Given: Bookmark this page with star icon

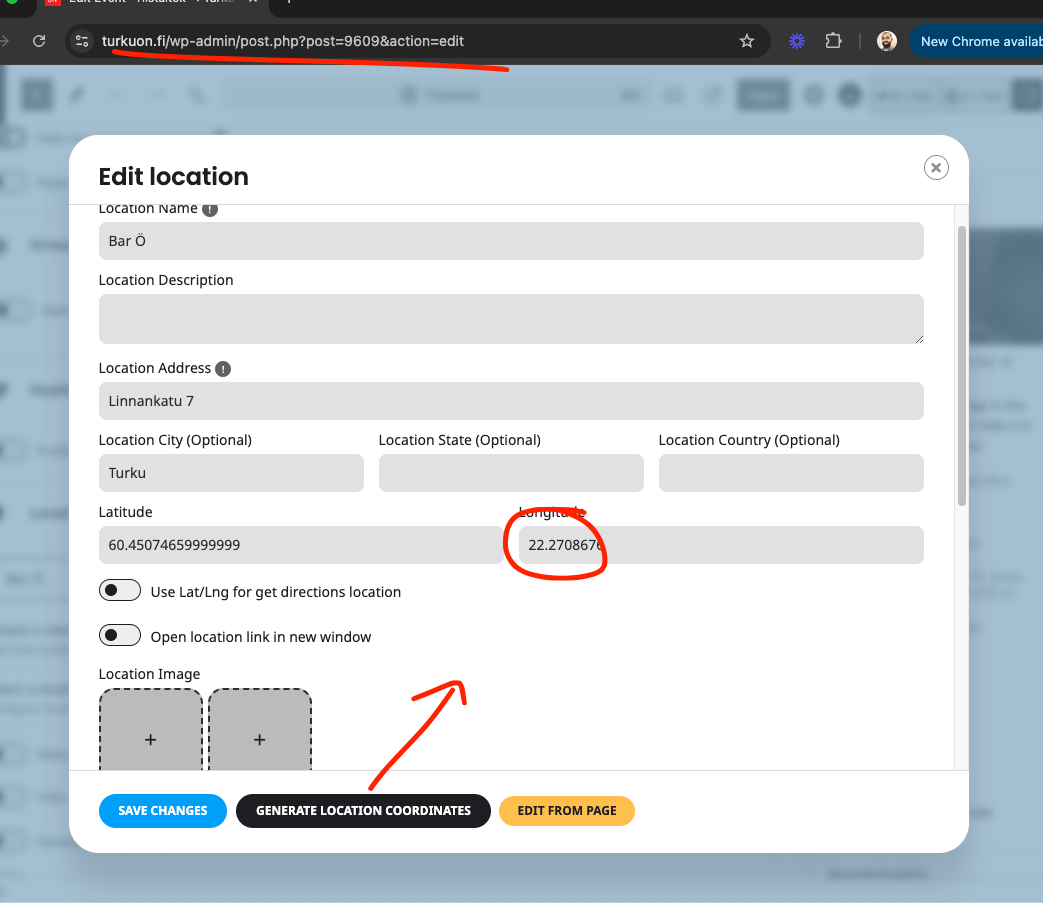Looking at the screenshot, I should (x=746, y=41).
